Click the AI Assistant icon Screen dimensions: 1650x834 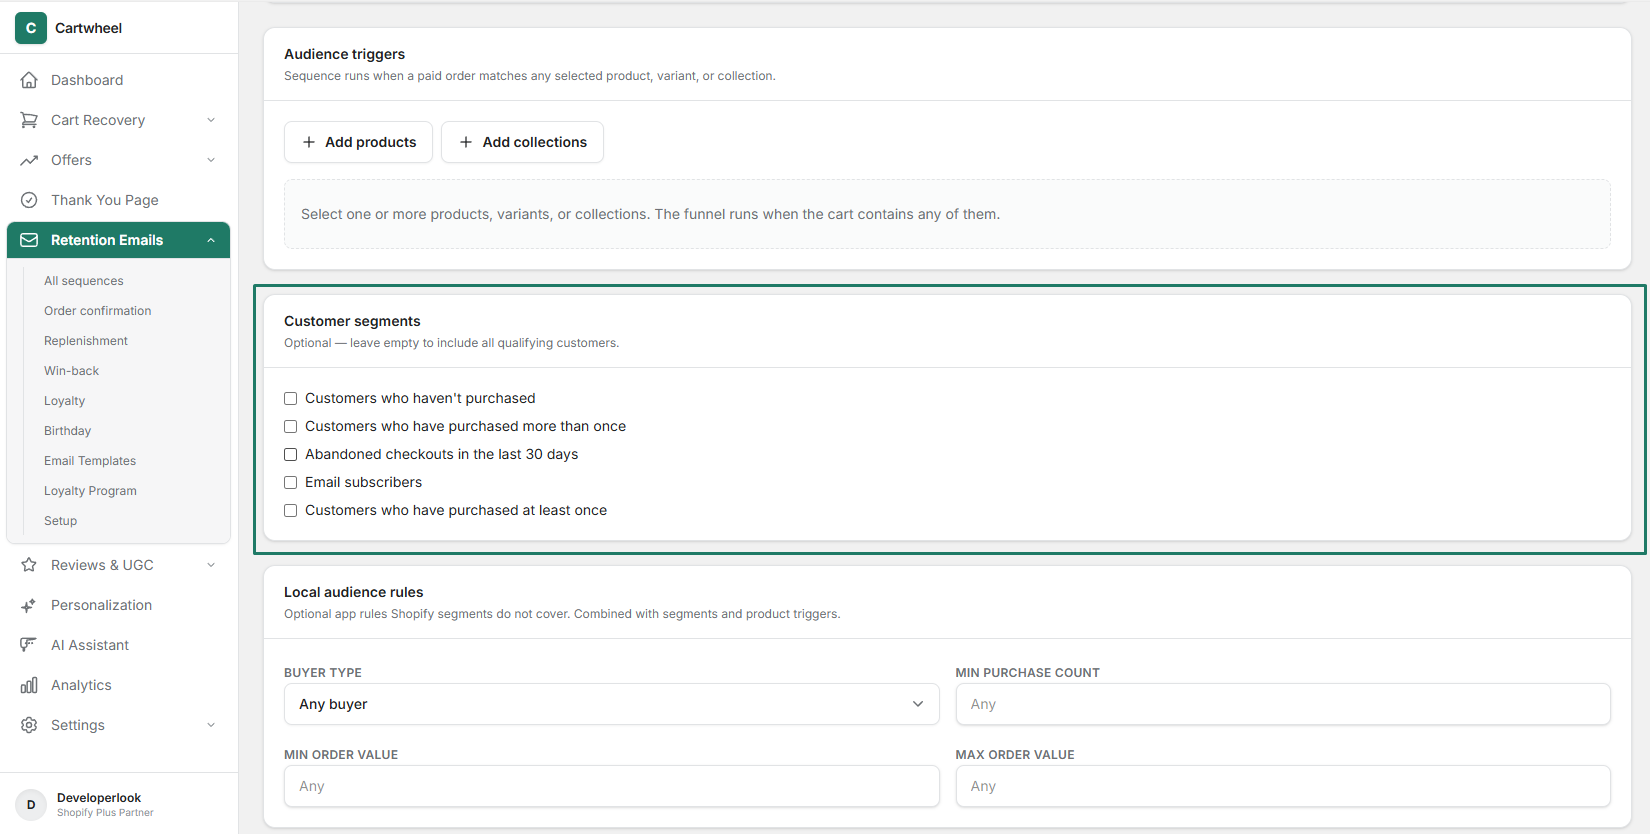point(29,645)
